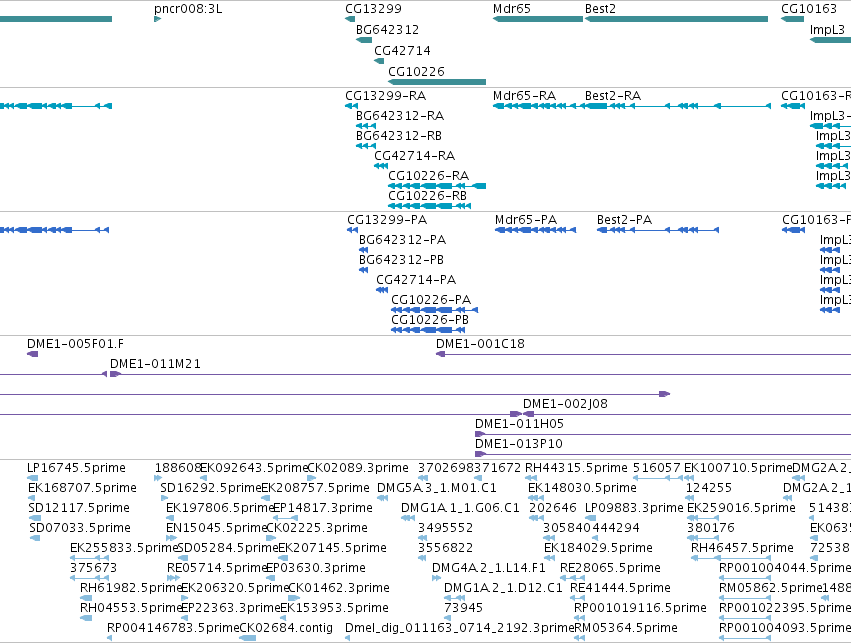Click the LP16745.5prime EST
This screenshot has width=851, height=643.
pyautogui.click(x=33, y=478)
